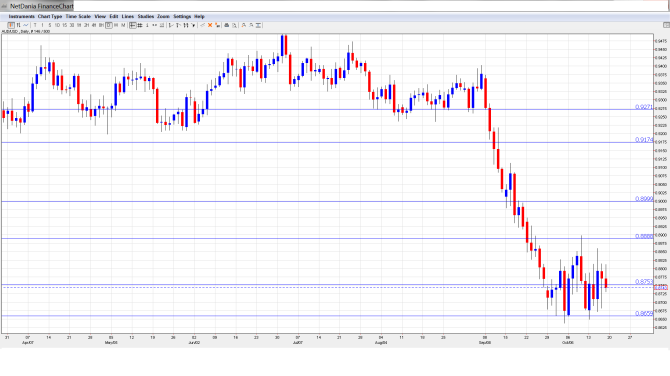The image size is (670, 376).
Task: Click the NetDania FinanceChart window title
Action: (41, 6)
